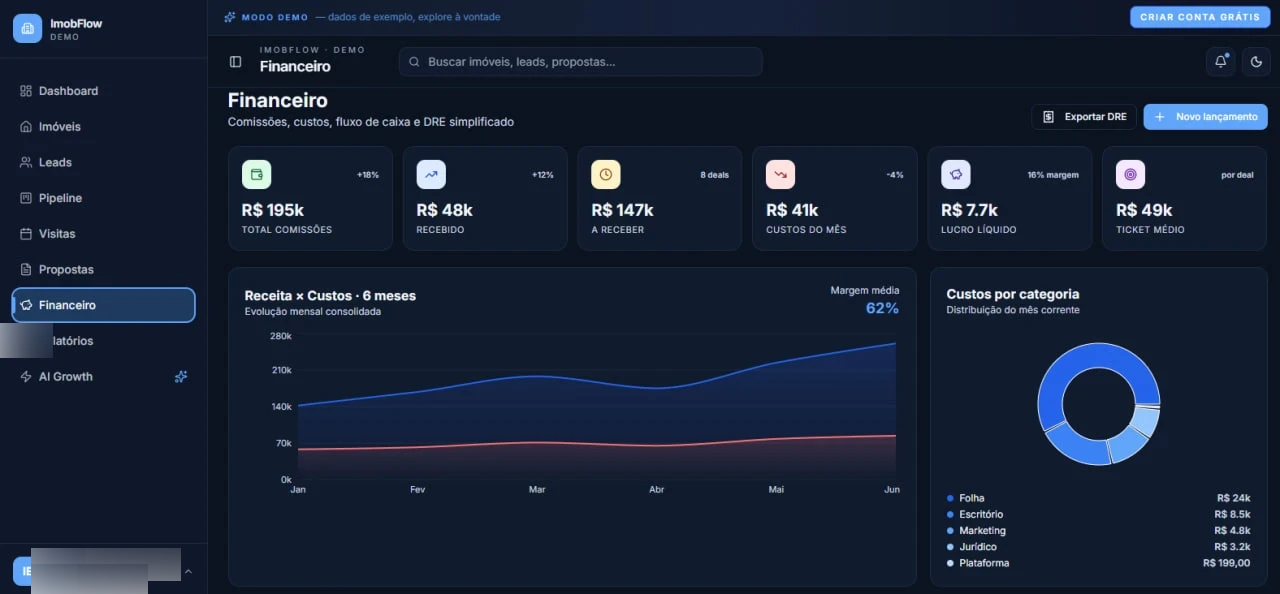The height and width of the screenshot is (594, 1280).
Task: Click the Custos do Mês trending-down icon
Action: pos(780,174)
